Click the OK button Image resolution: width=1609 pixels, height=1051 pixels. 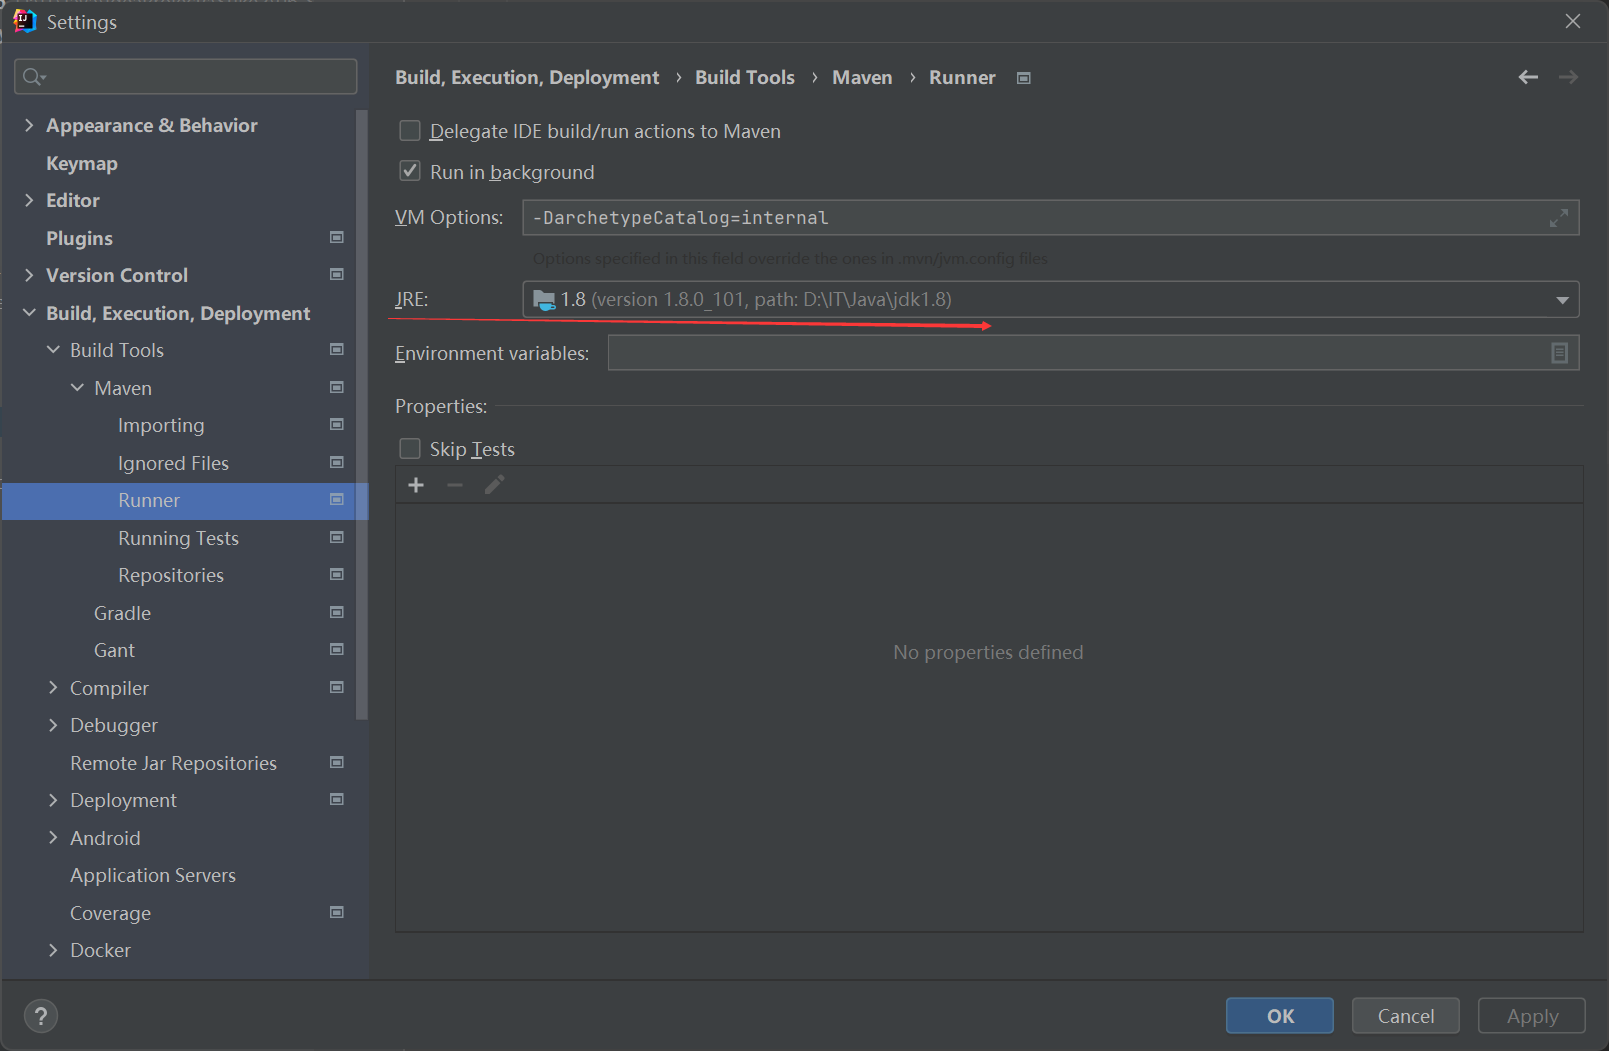[x=1280, y=1016]
